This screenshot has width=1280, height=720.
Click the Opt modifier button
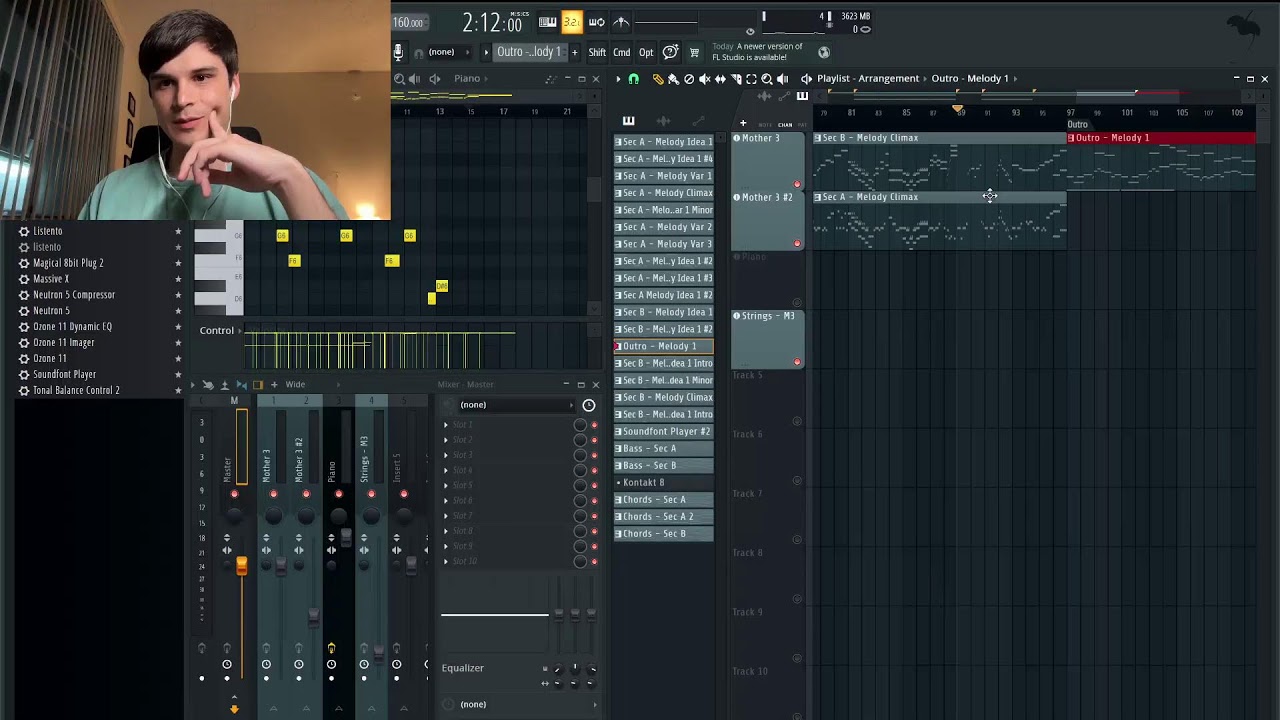(646, 52)
